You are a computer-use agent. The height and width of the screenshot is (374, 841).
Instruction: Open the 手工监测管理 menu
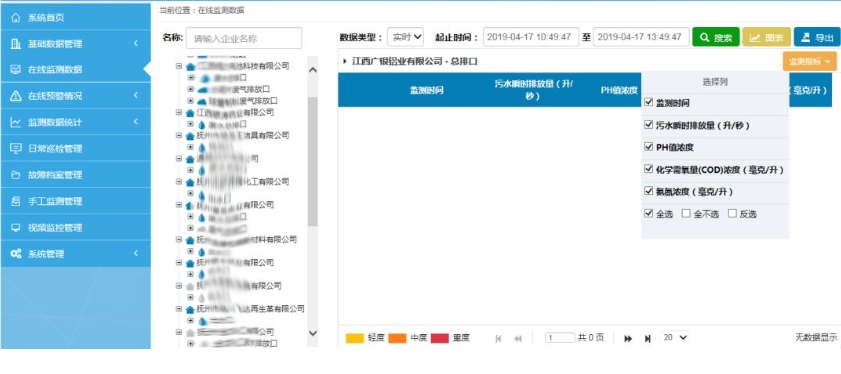pyautogui.click(x=75, y=201)
